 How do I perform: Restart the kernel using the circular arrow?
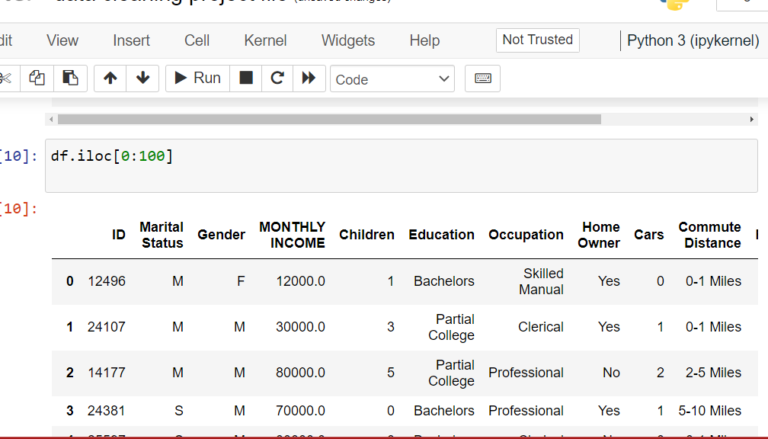tap(277, 78)
